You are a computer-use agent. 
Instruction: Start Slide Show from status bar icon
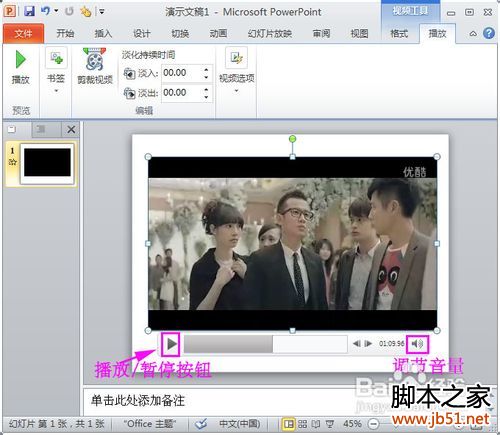[330, 424]
